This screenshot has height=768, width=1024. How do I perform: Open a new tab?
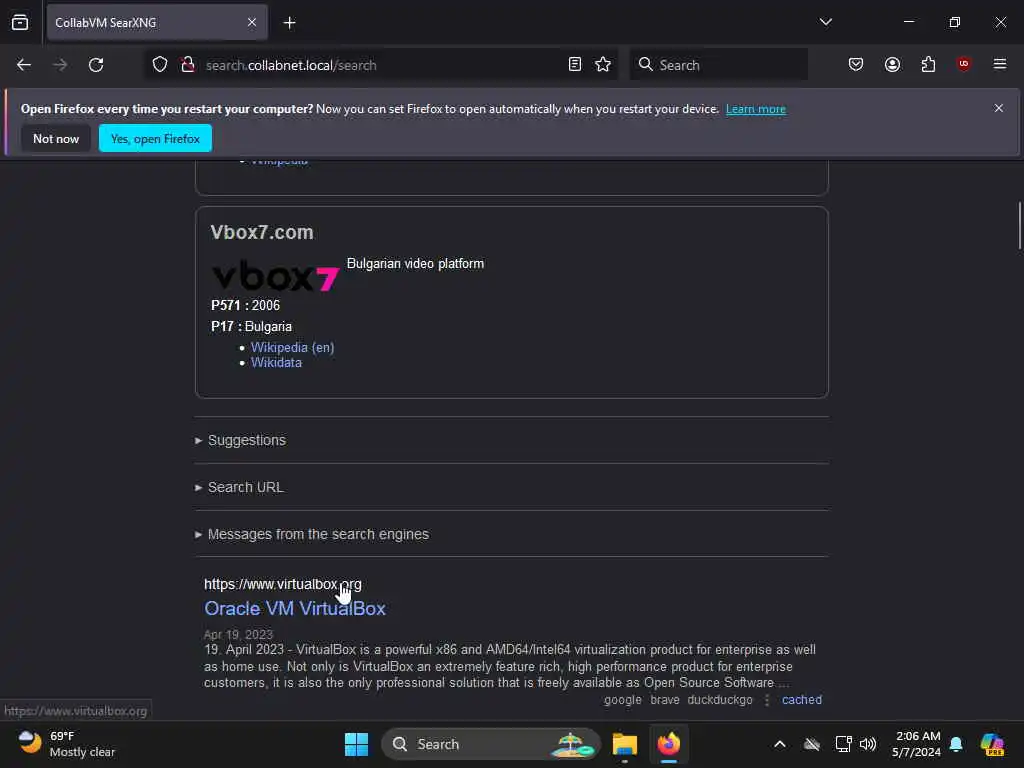(x=289, y=23)
